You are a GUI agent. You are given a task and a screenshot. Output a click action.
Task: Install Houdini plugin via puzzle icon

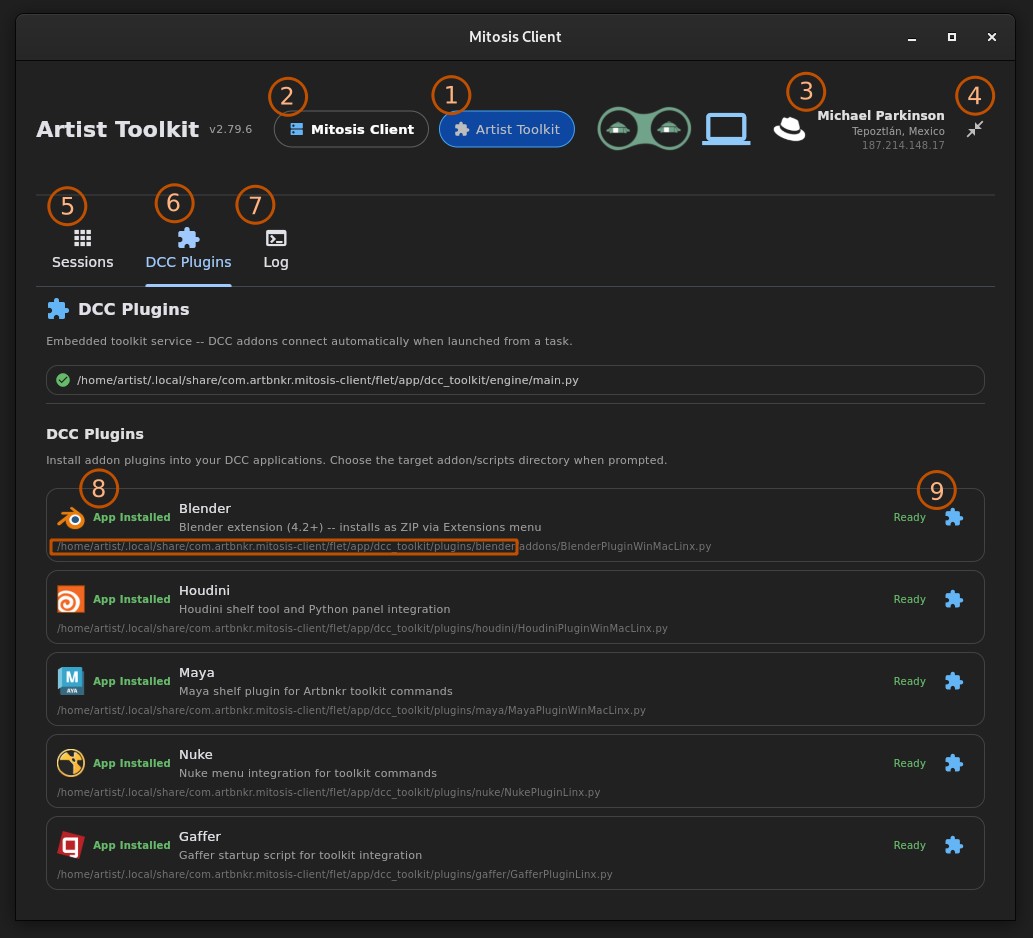pyautogui.click(x=954, y=599)
